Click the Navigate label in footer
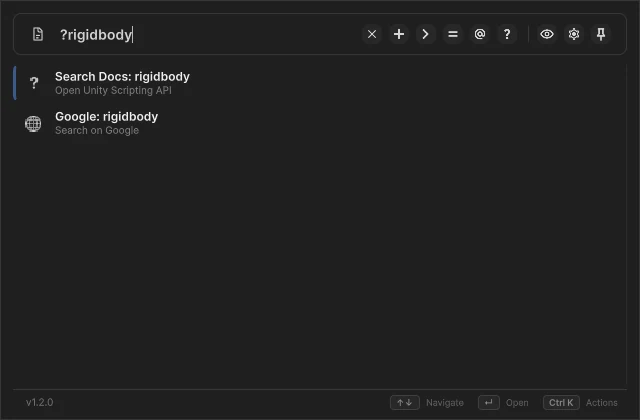The height and width of the screenshot is (420, 640). tap(445, 403)
